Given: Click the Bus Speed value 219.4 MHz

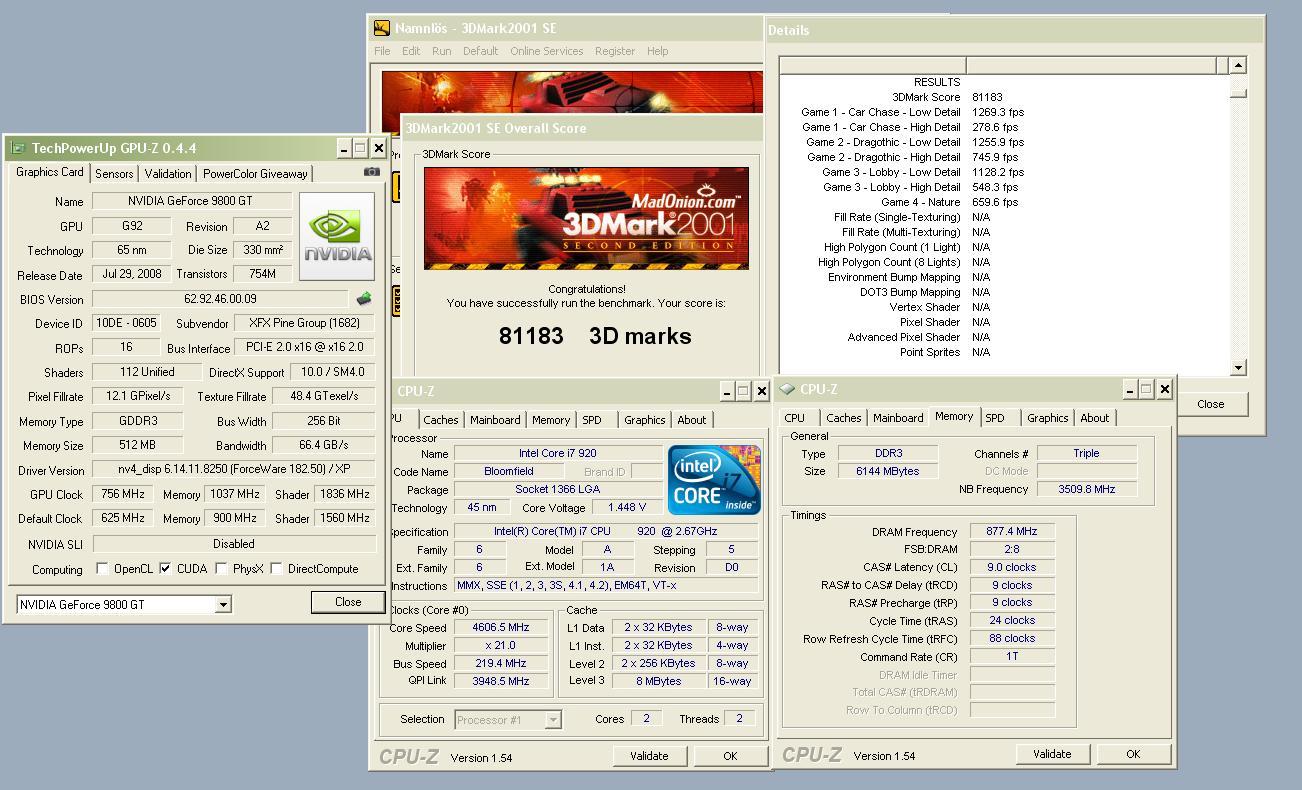Looking at the screenshot, I should (501, 664).
